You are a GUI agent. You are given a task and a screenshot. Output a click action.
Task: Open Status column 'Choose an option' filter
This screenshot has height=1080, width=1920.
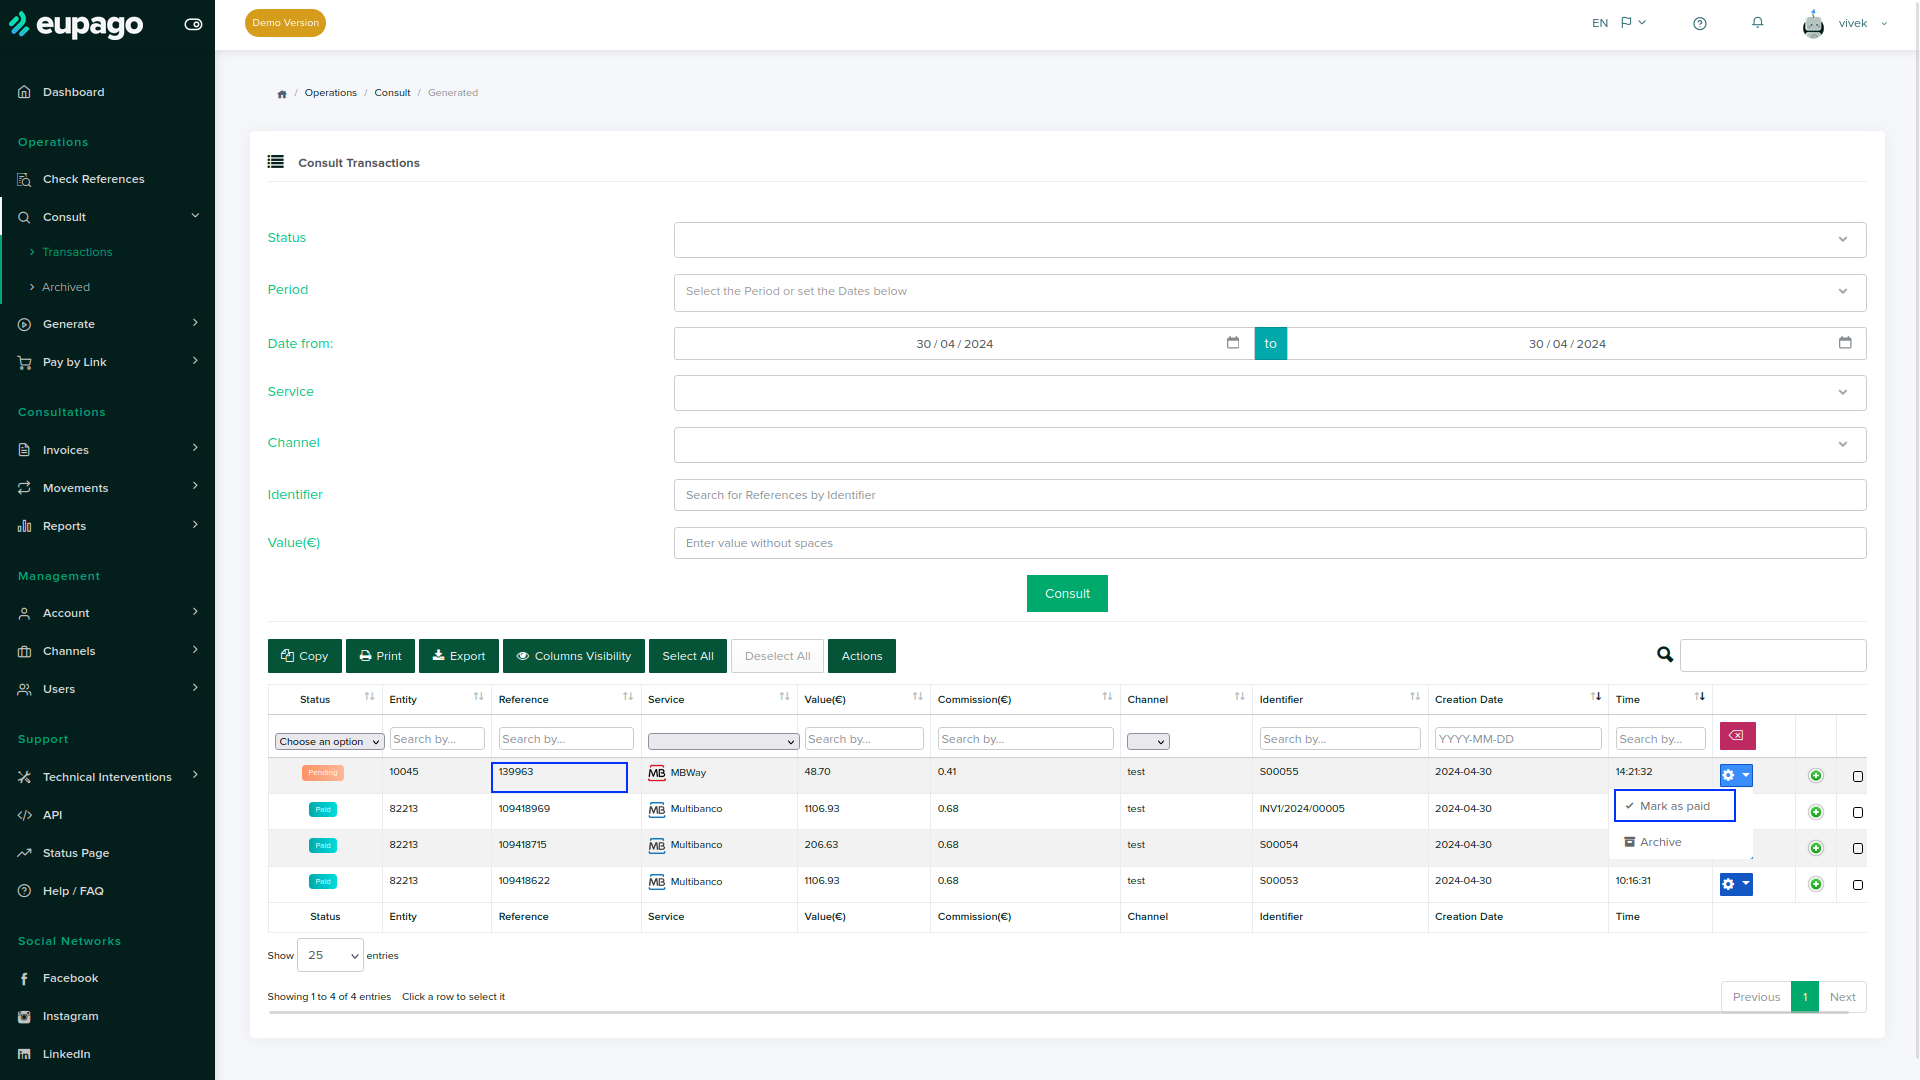(330, 742)
